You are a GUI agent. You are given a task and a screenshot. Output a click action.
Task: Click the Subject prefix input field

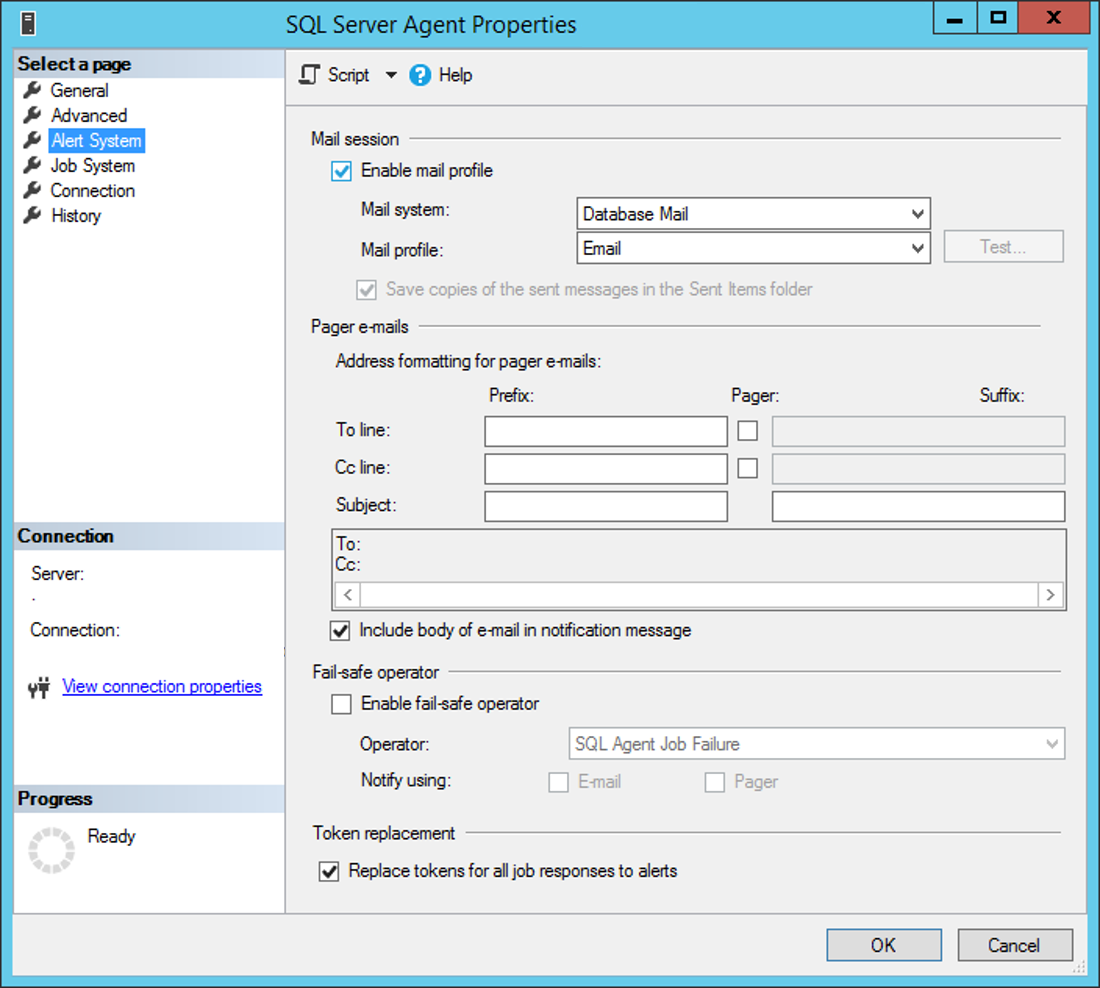(x=605, y=506)
